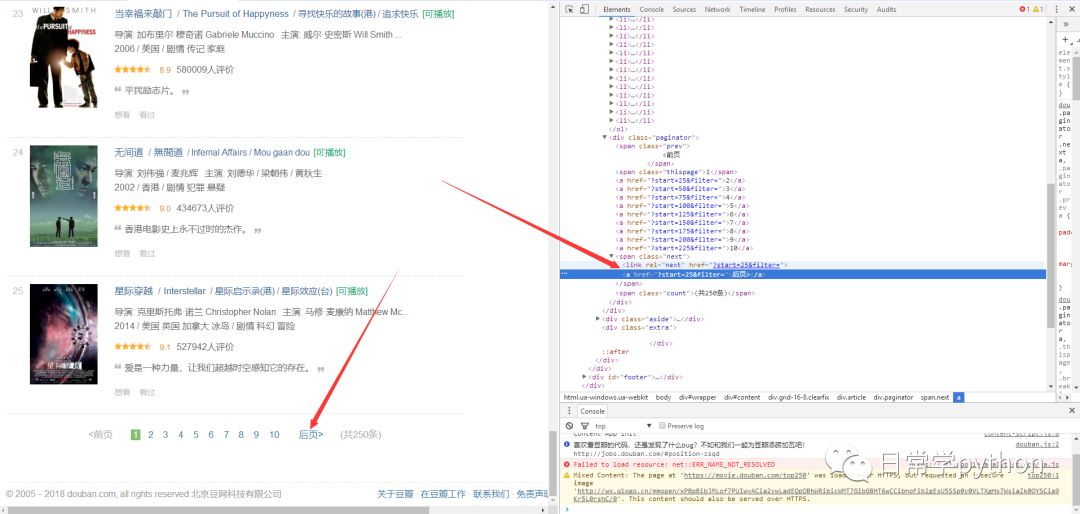Add new style rule plus icon

pos(1065,40)
